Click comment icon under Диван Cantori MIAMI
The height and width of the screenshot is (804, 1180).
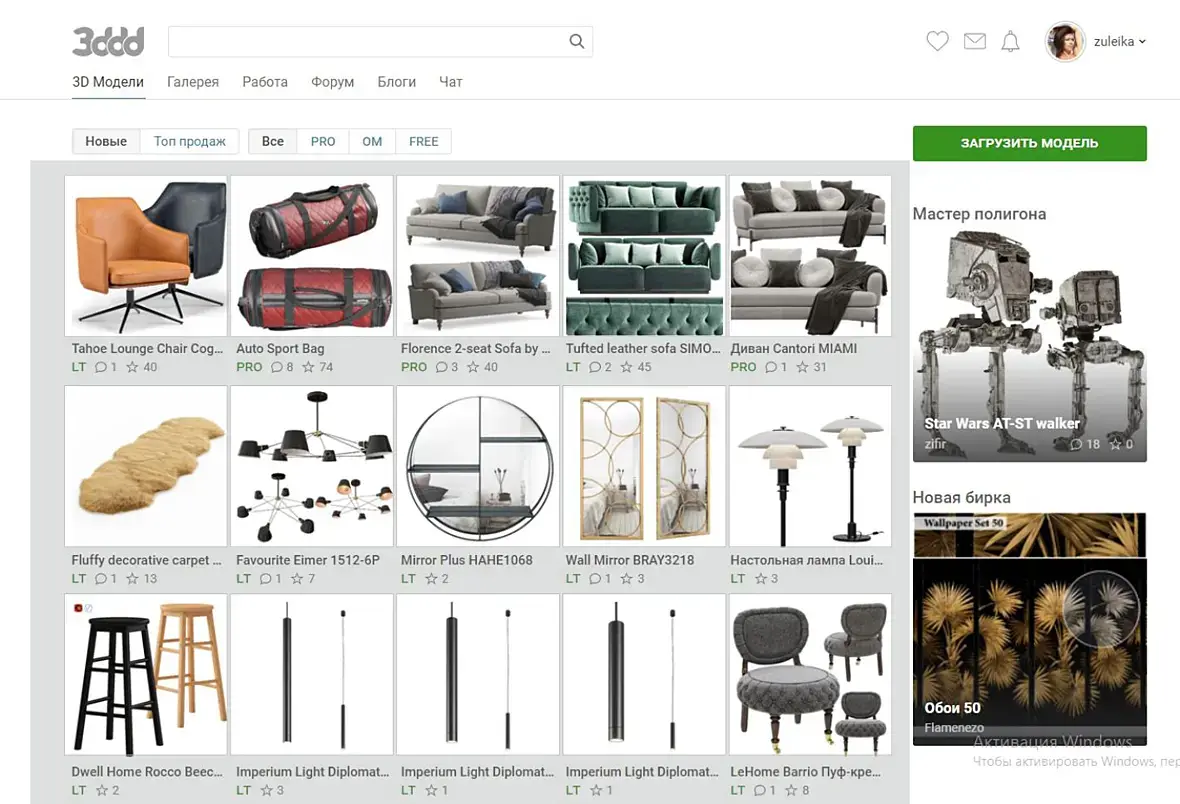[771, 367]
